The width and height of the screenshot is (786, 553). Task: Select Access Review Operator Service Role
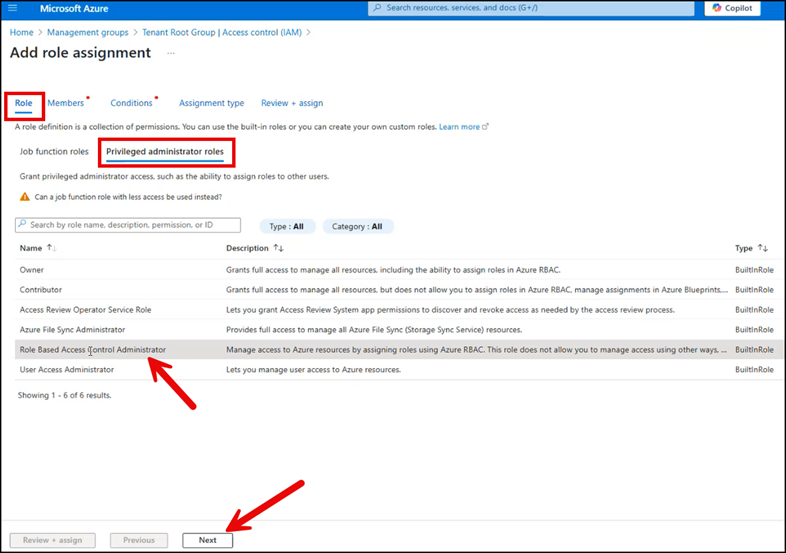(399, 310)
